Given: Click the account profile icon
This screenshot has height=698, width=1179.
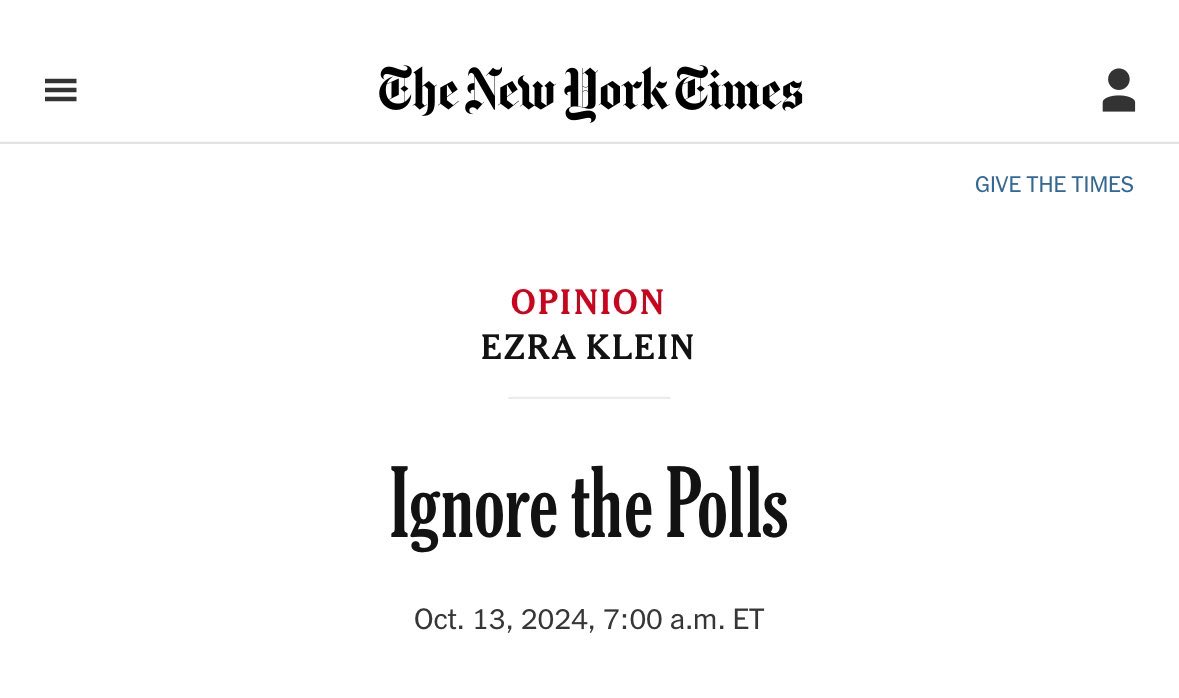Looking at the screenshot, I should [1118, 91].
